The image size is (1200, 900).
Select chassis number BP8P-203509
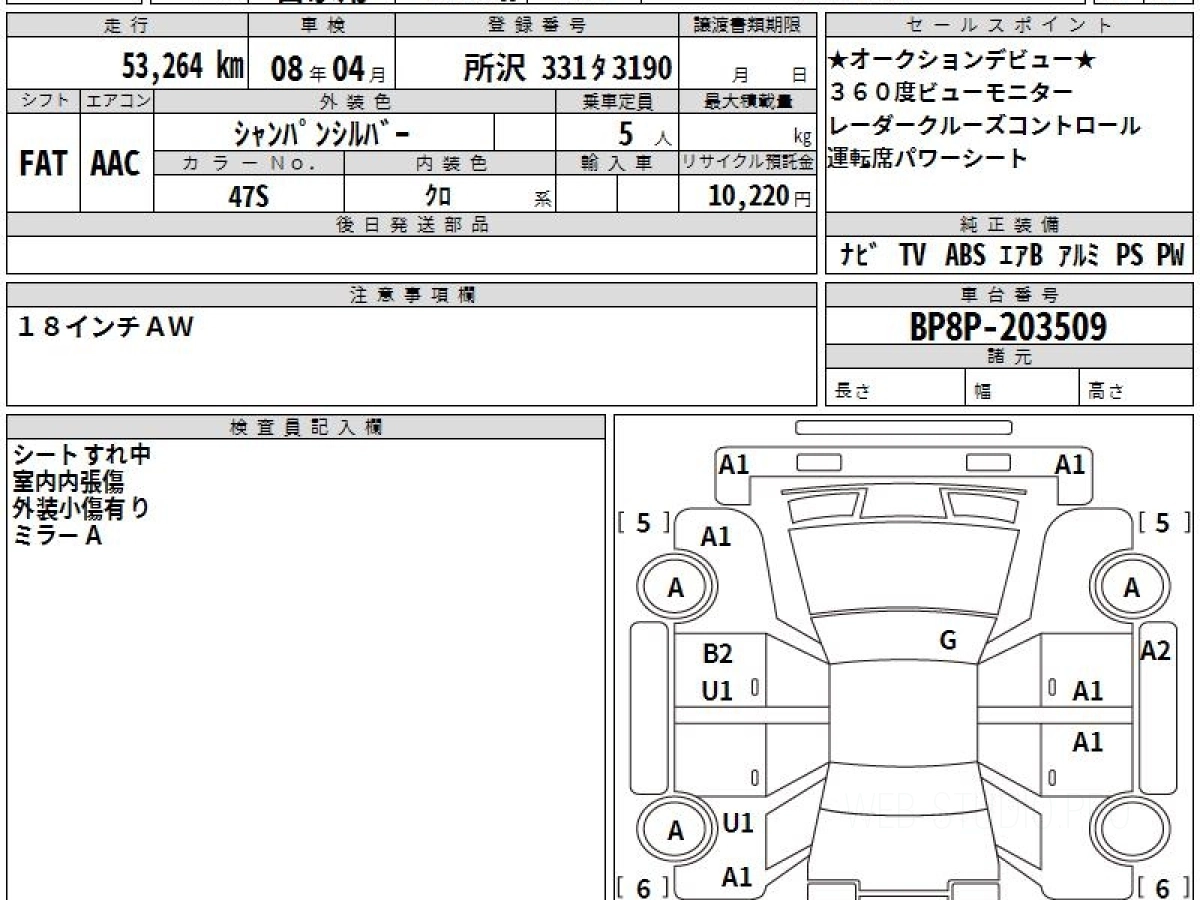pos(1008,327)
